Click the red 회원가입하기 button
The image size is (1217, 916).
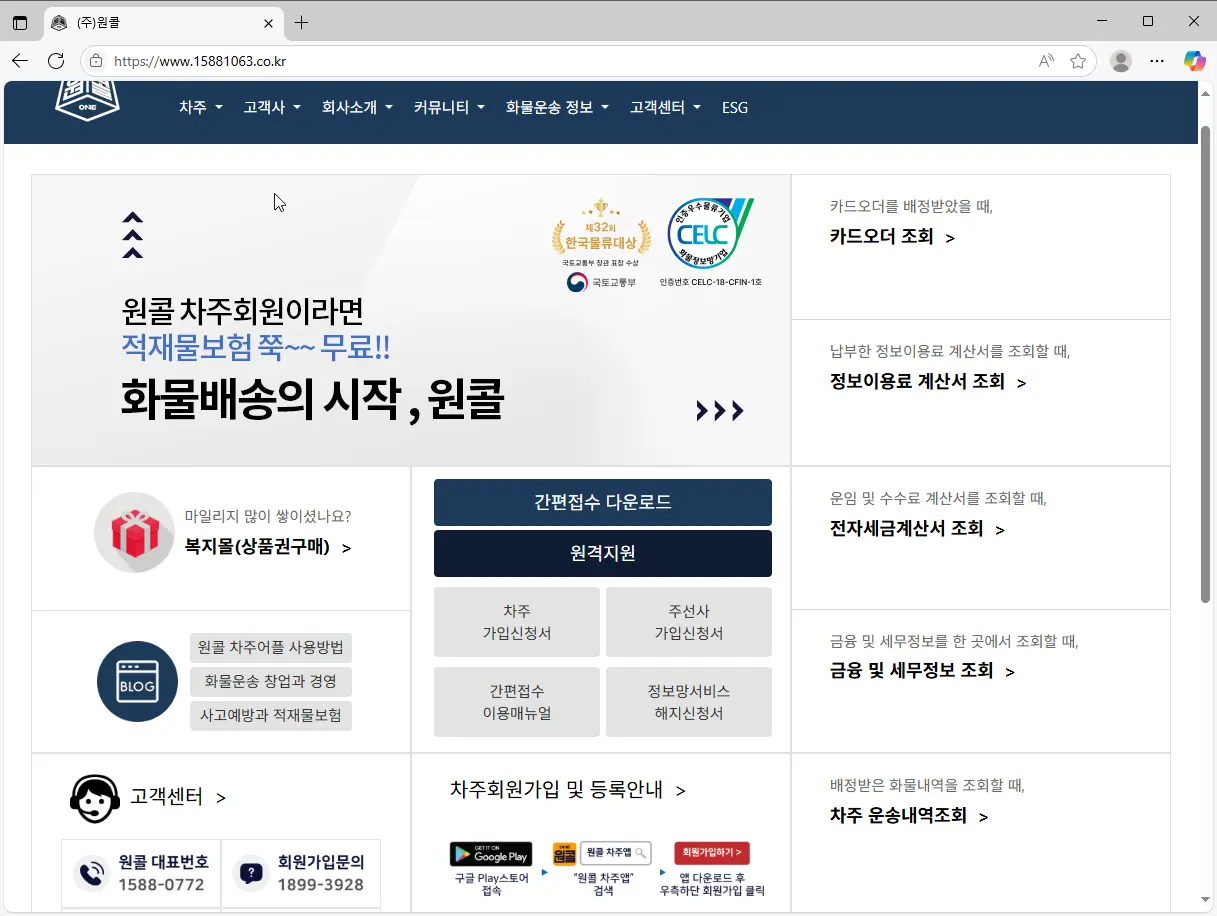coord(712,853)
